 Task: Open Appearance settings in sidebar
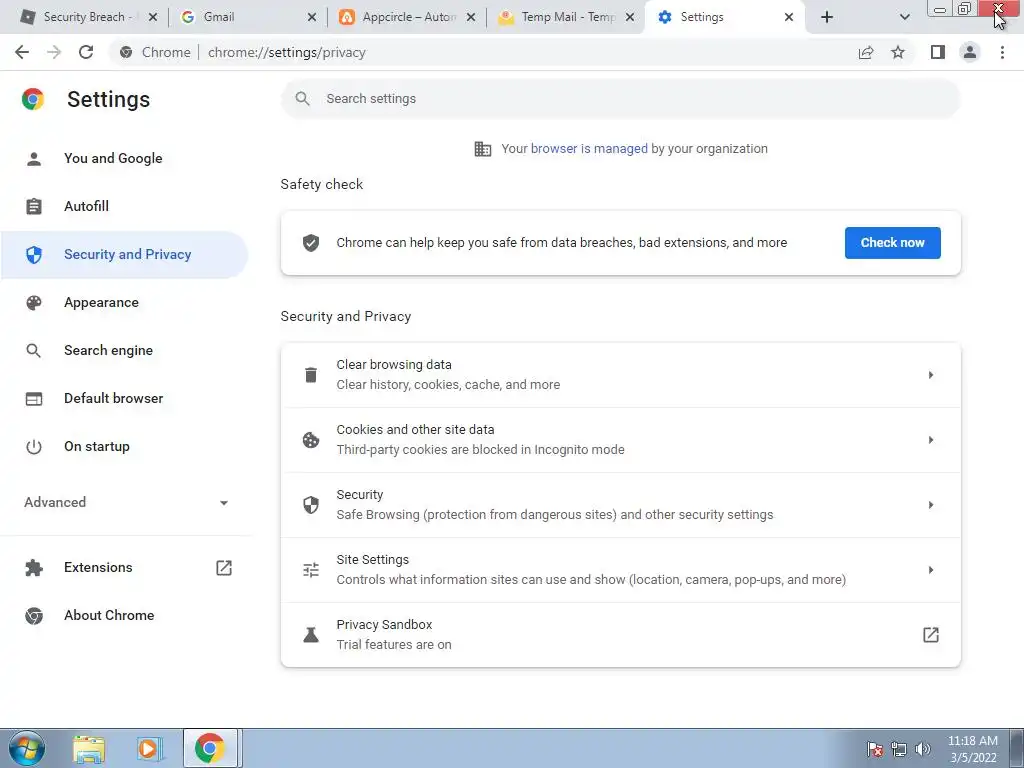pos(124,302)
